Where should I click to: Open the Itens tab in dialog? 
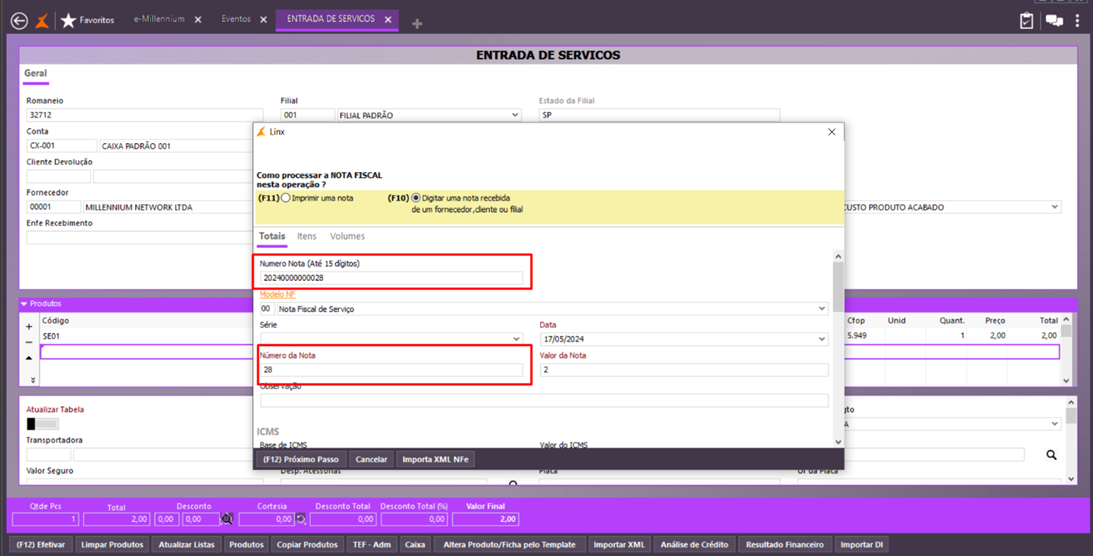tap(307, 236)
